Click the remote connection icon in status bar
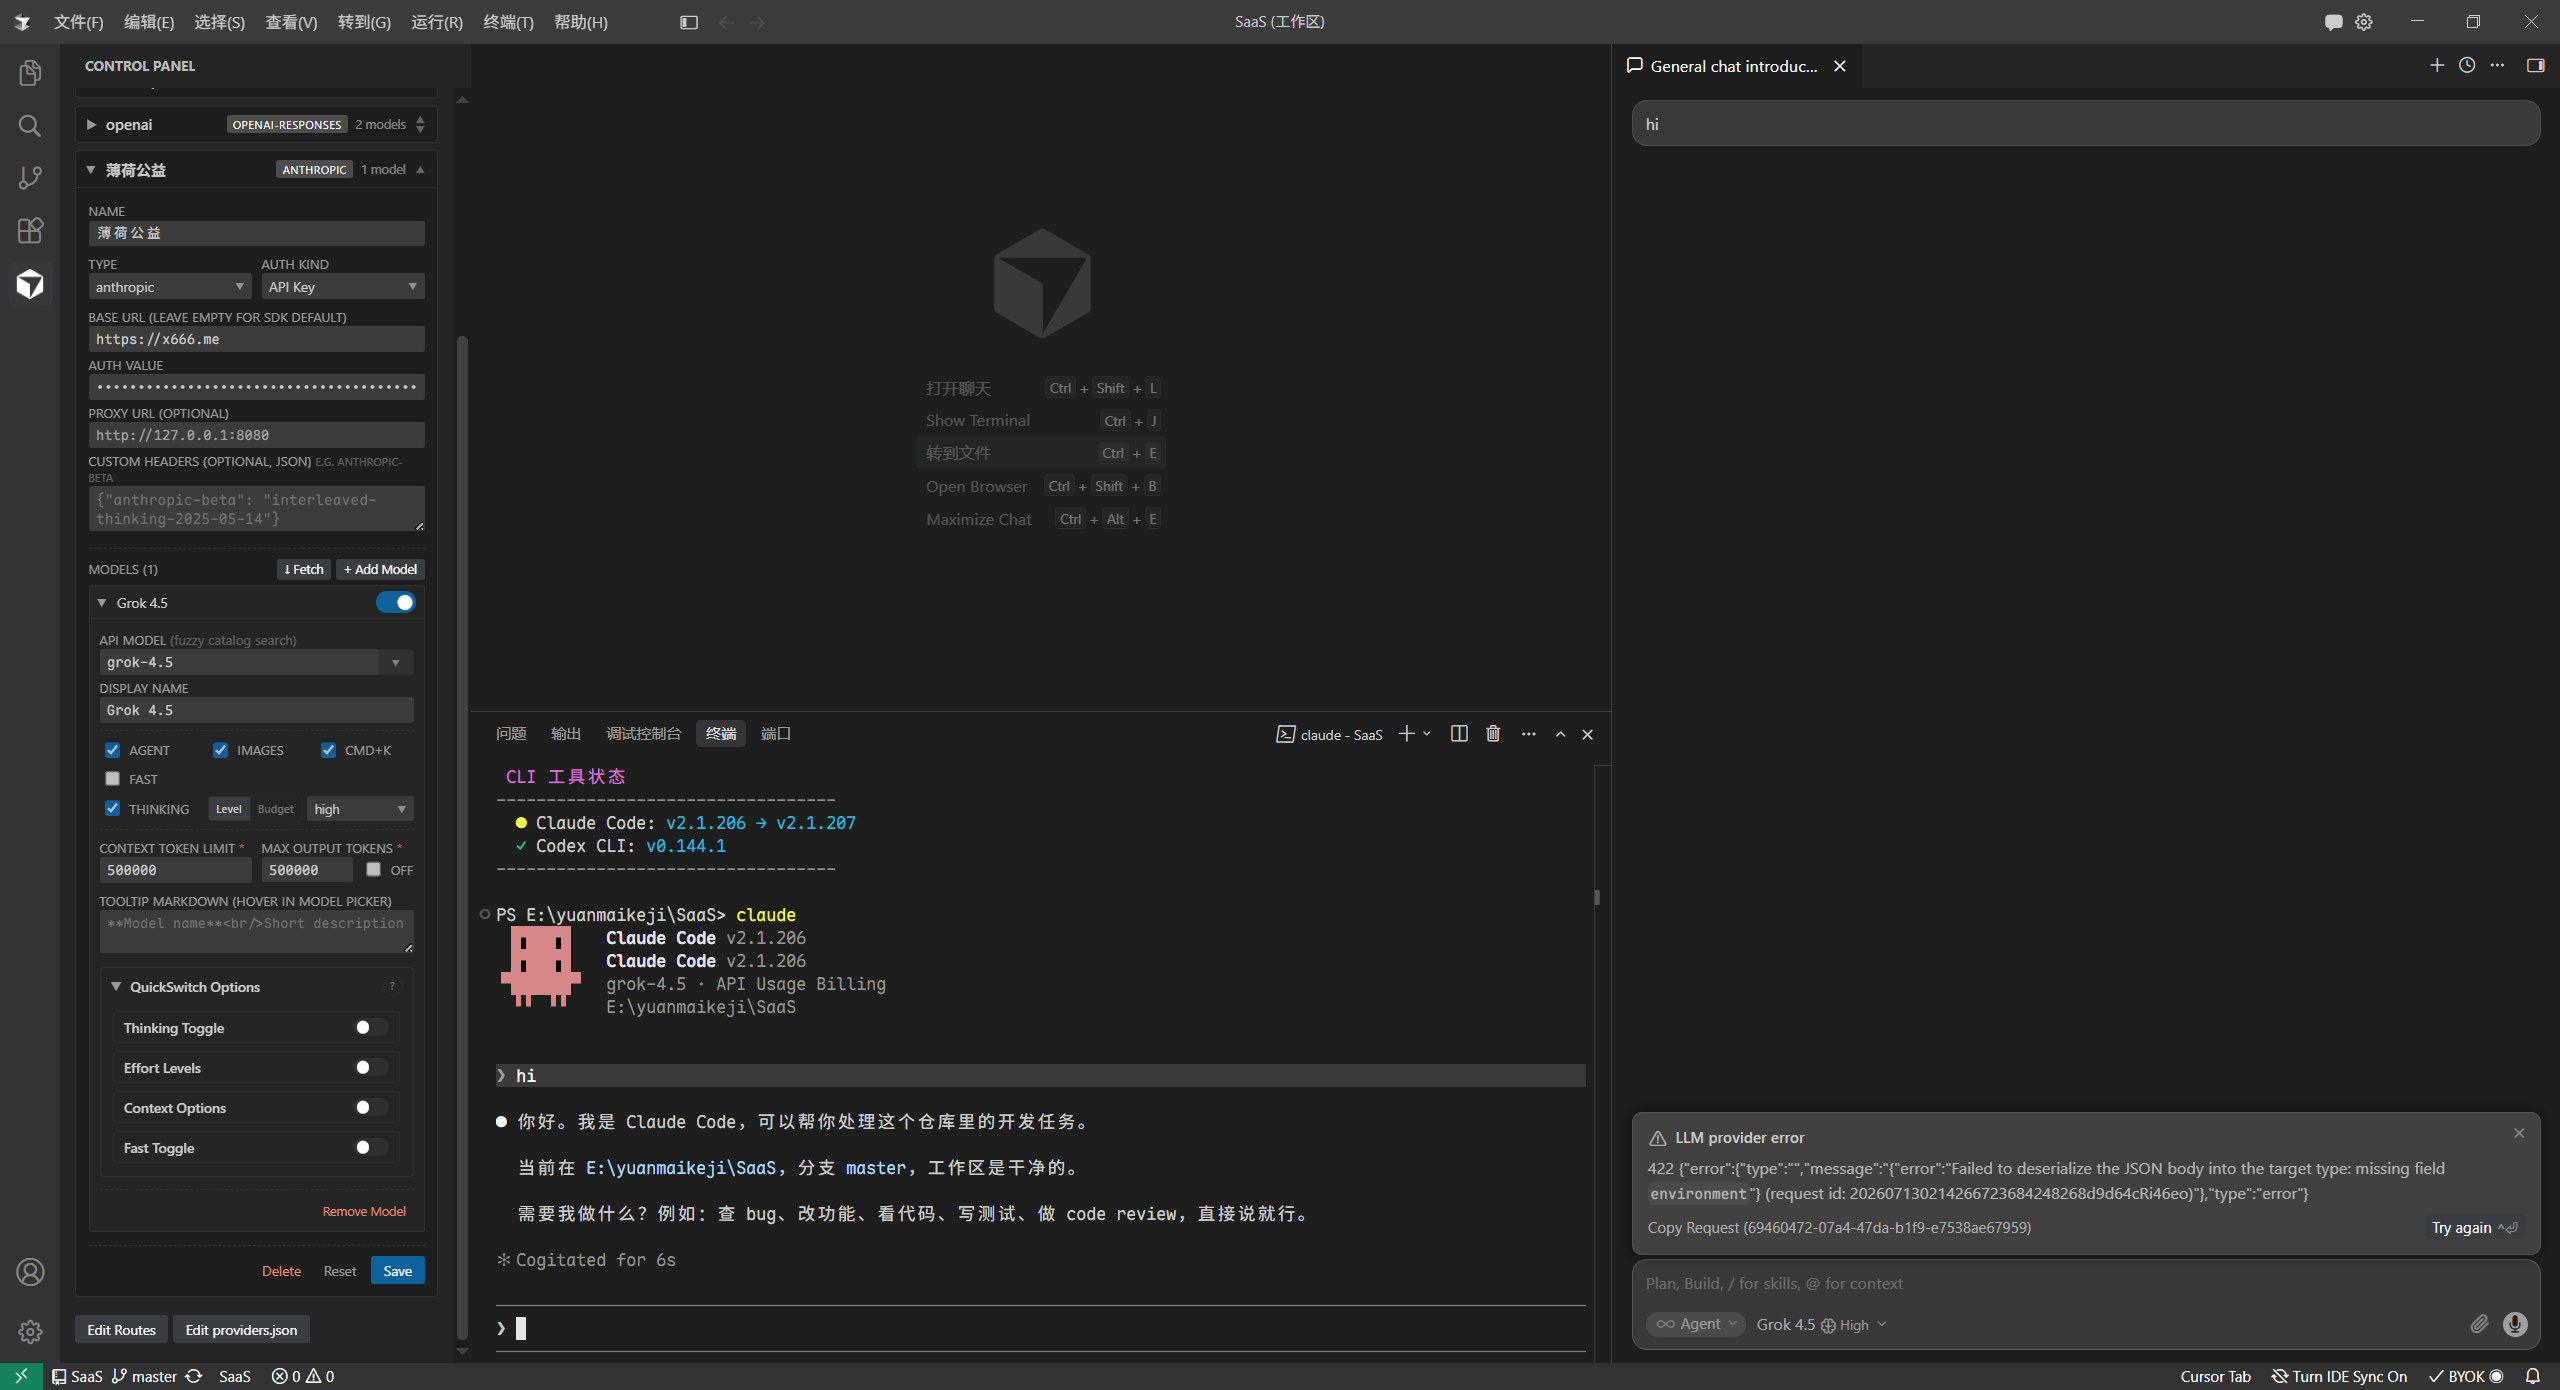This screenshot has width=2560, height=1390. coord(21,1377)
